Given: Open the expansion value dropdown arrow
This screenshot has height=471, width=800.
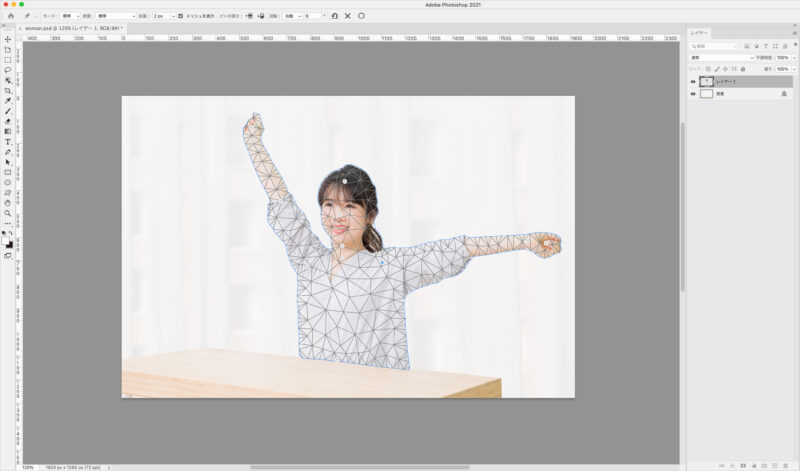Looking at the screenshot, I should click(x=173, y=16).
